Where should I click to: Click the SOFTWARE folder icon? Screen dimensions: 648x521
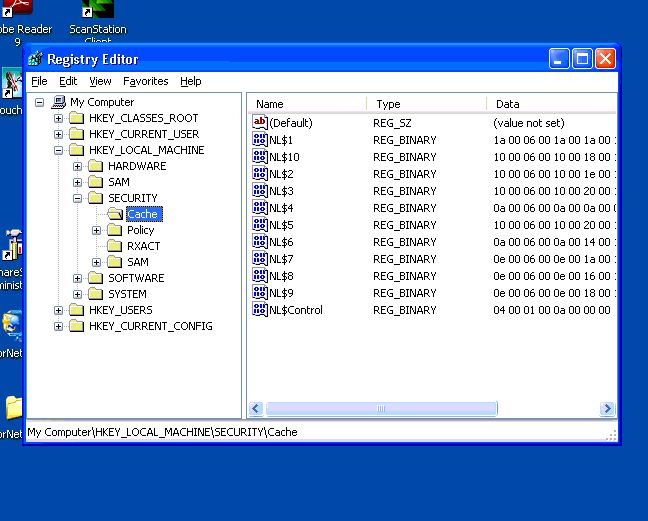pos(95,278)
